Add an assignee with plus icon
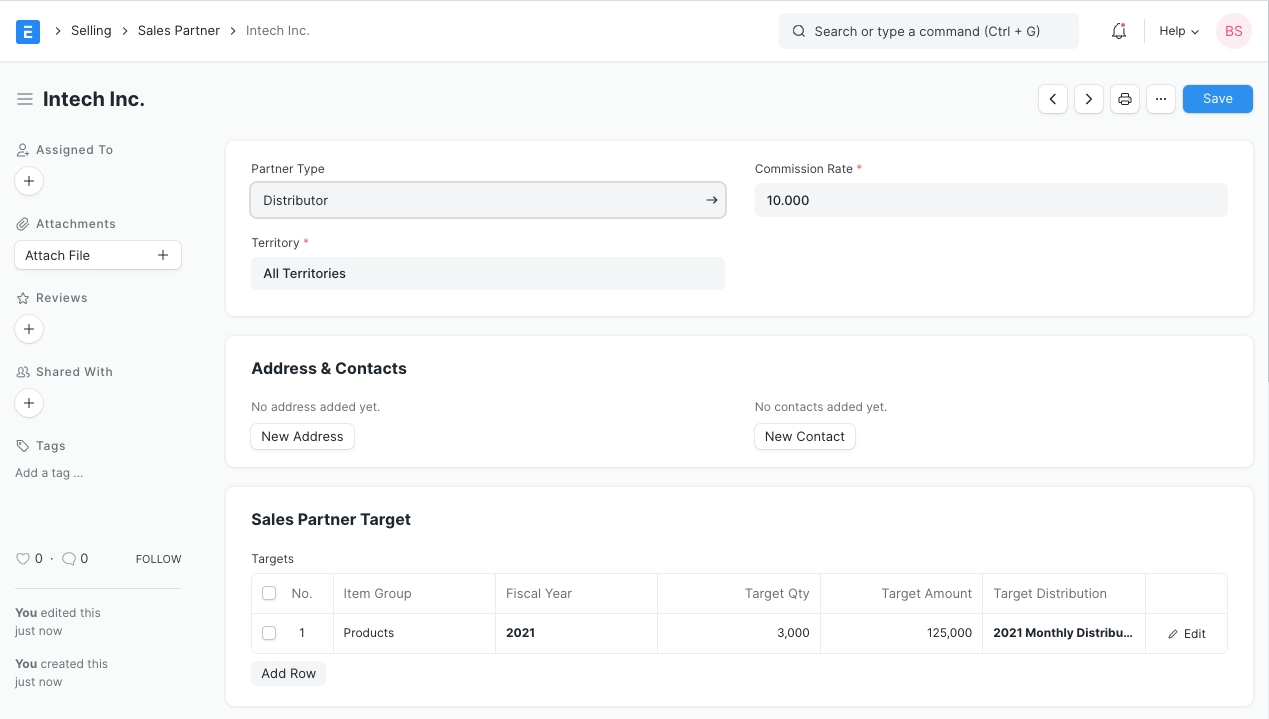The height and width of the screenshot is (719, 1269). coord(29,181)
